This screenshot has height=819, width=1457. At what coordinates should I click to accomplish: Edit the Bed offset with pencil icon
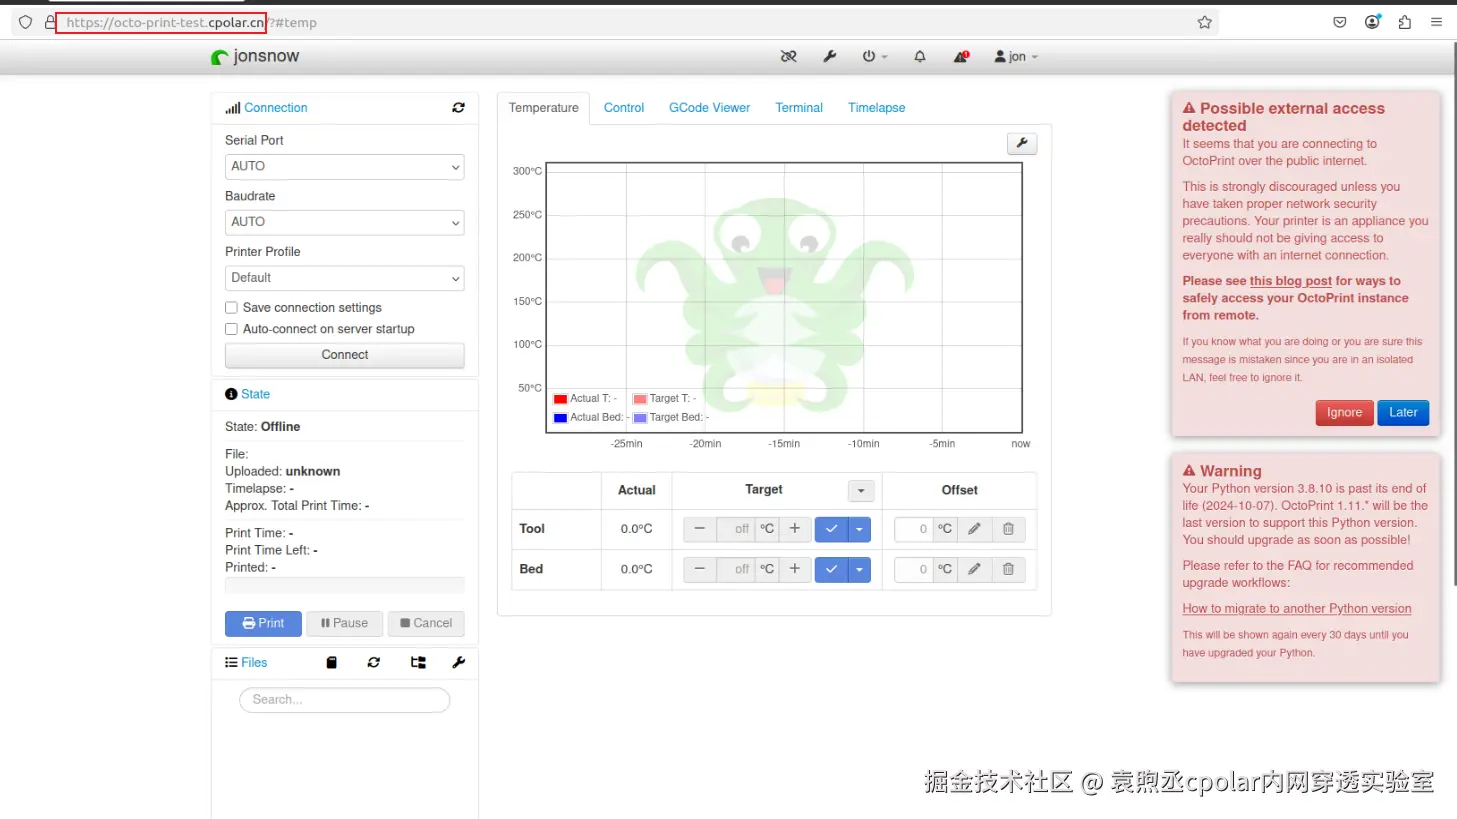click(974, 570)
